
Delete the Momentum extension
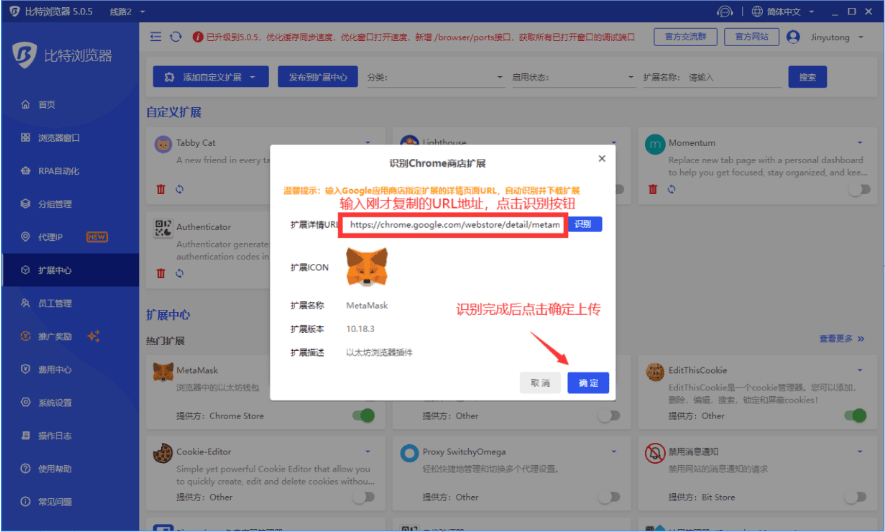click(x=653, y=189)
